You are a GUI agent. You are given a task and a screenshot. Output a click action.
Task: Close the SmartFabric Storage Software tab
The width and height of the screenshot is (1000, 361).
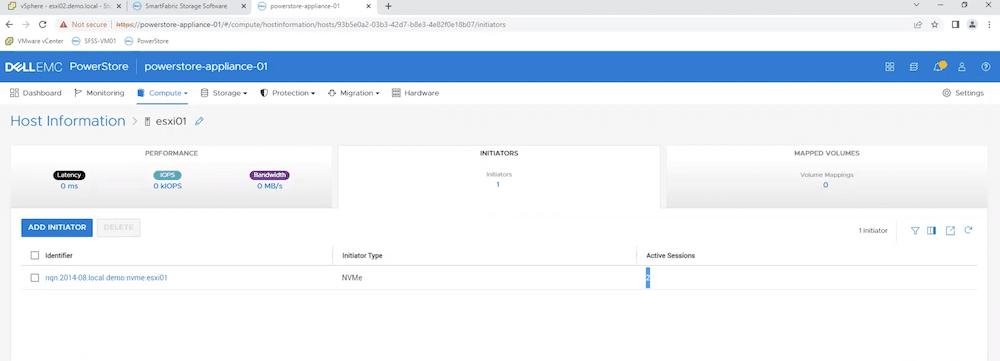[244, 6]
